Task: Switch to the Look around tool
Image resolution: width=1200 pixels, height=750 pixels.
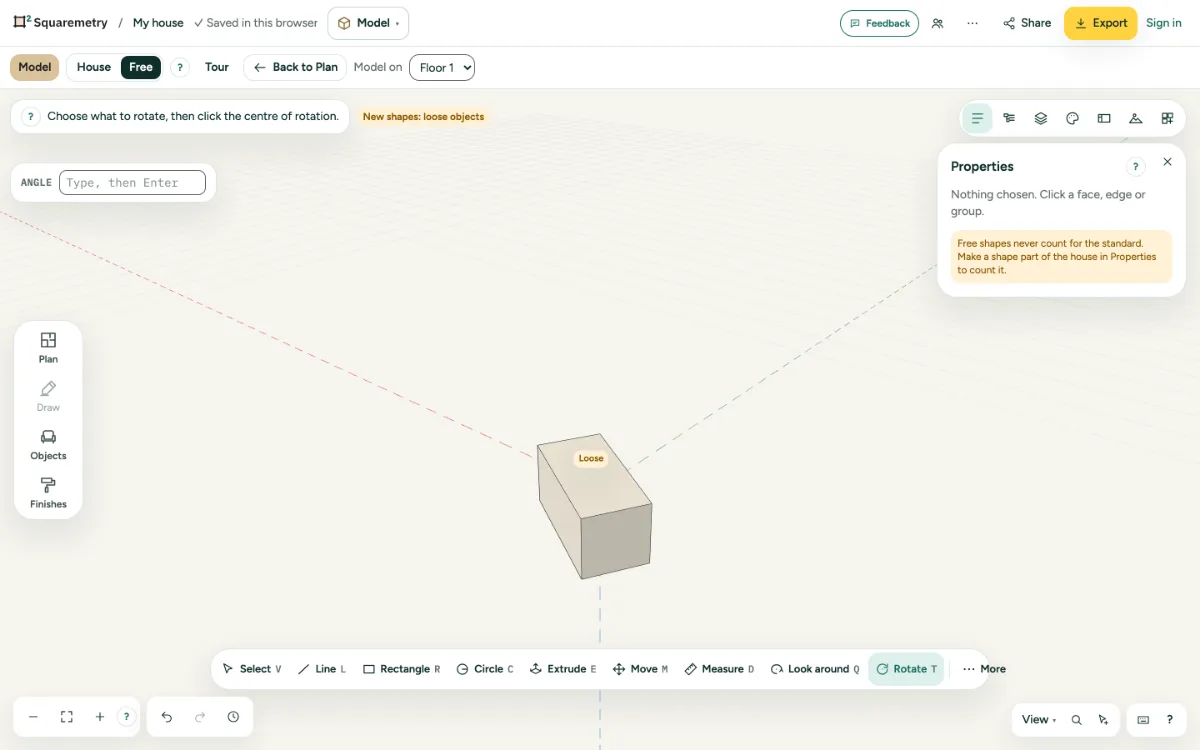Action: pyautogui.click(x=815, y=669)
